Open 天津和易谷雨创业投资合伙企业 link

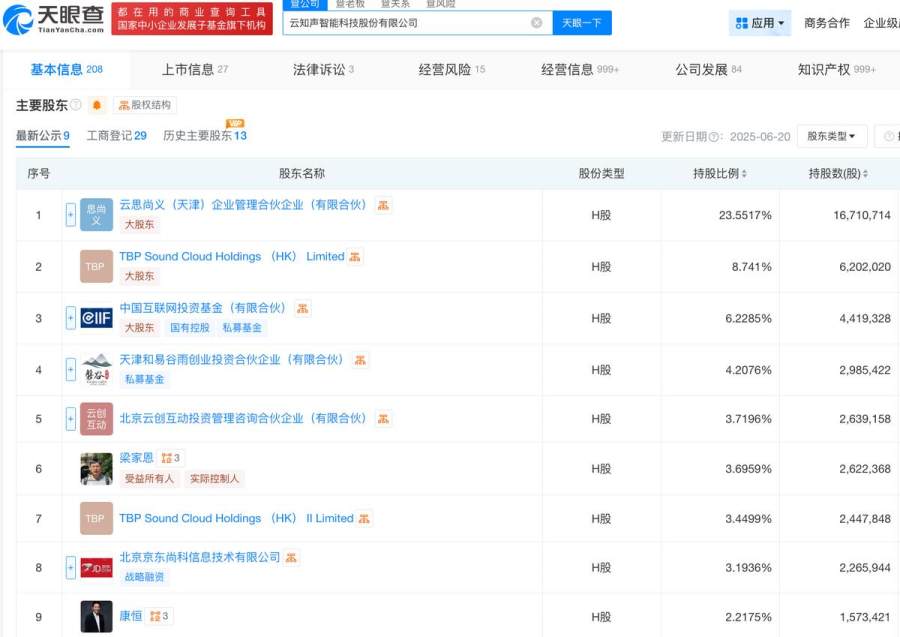click(231, 360)
